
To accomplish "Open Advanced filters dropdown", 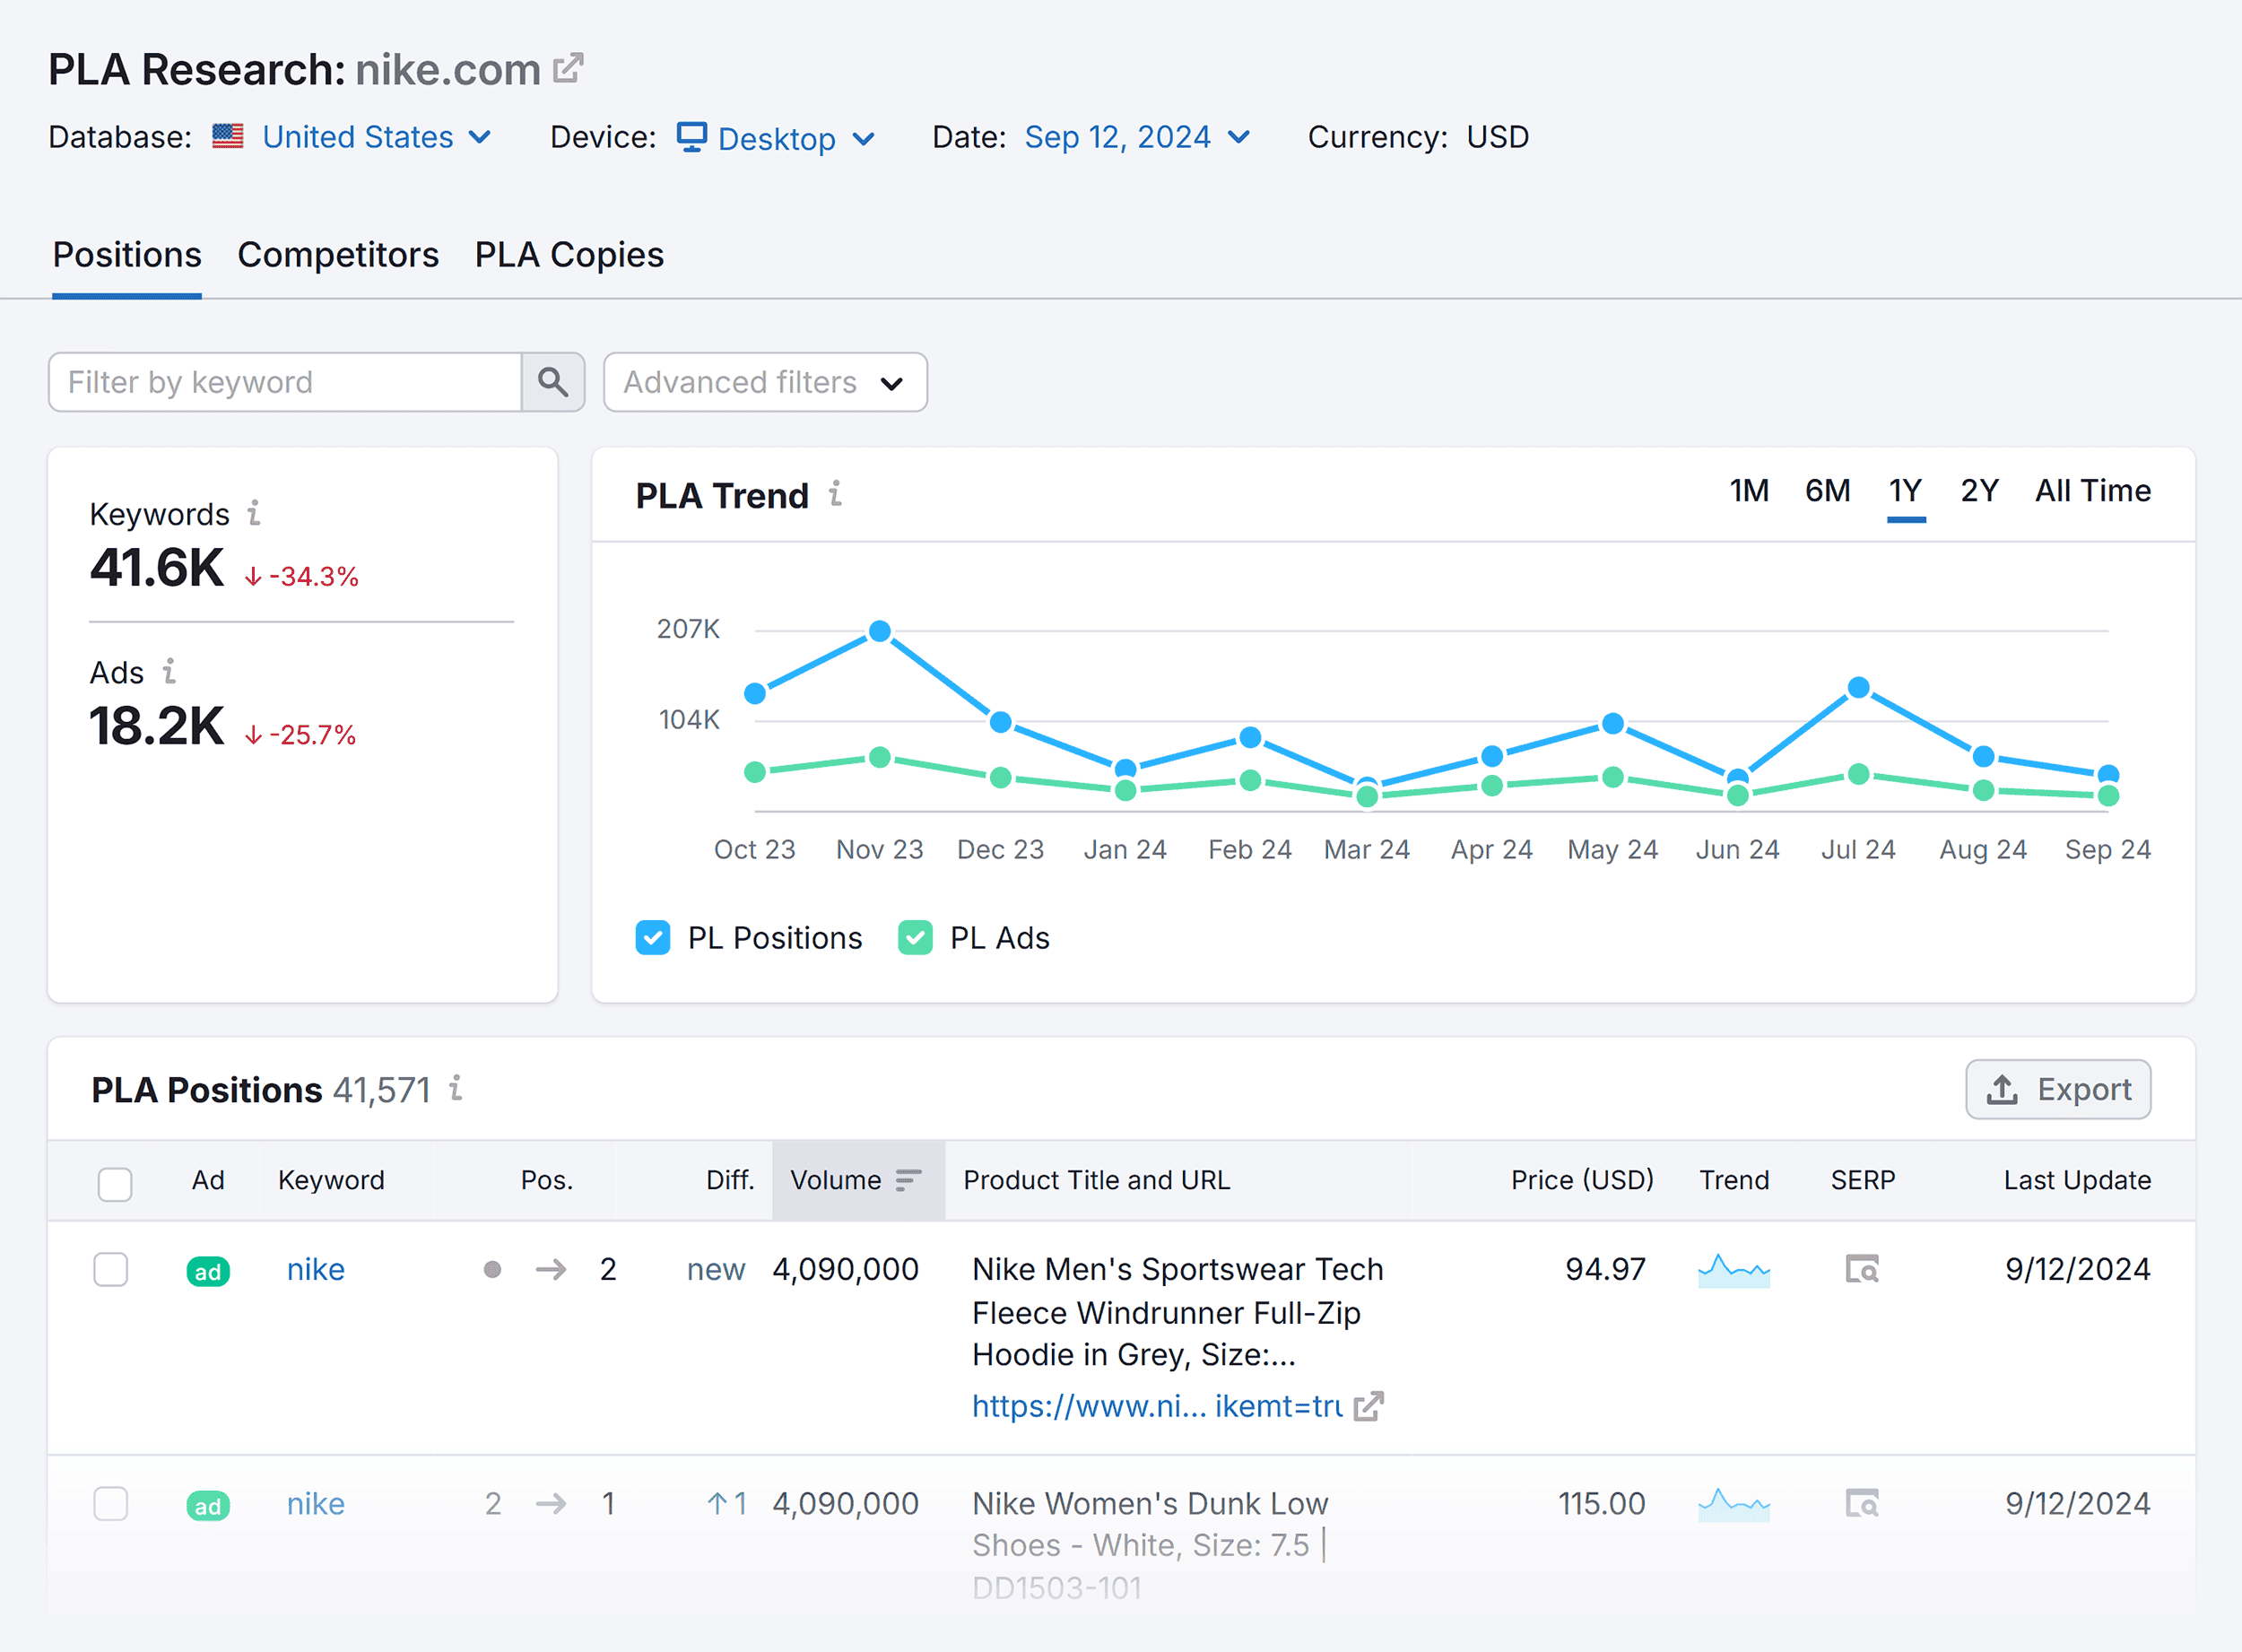I will click(x=765, y=382).
